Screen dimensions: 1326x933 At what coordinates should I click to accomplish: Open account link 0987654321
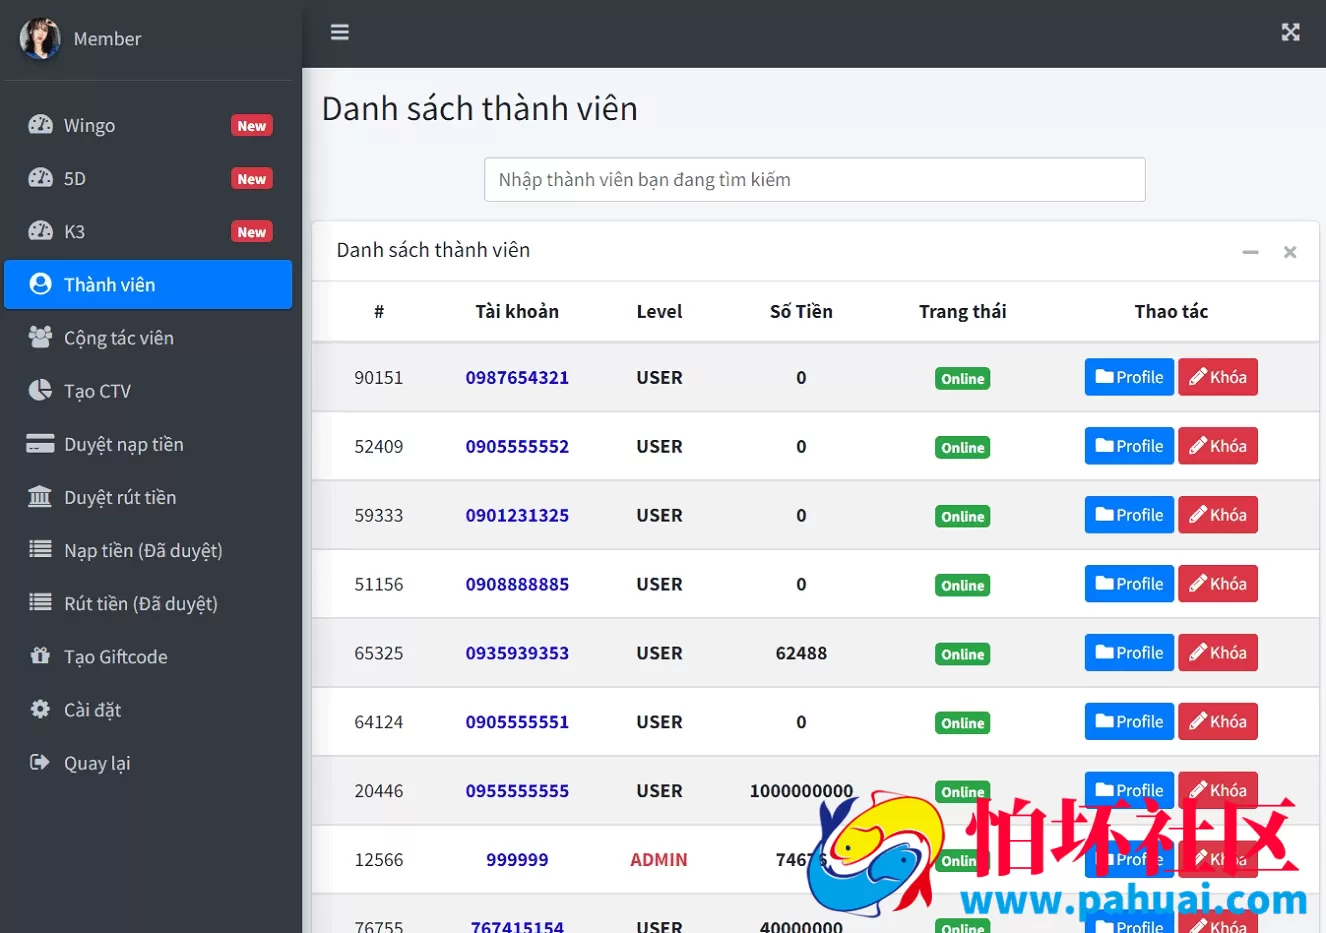[517, 378]
